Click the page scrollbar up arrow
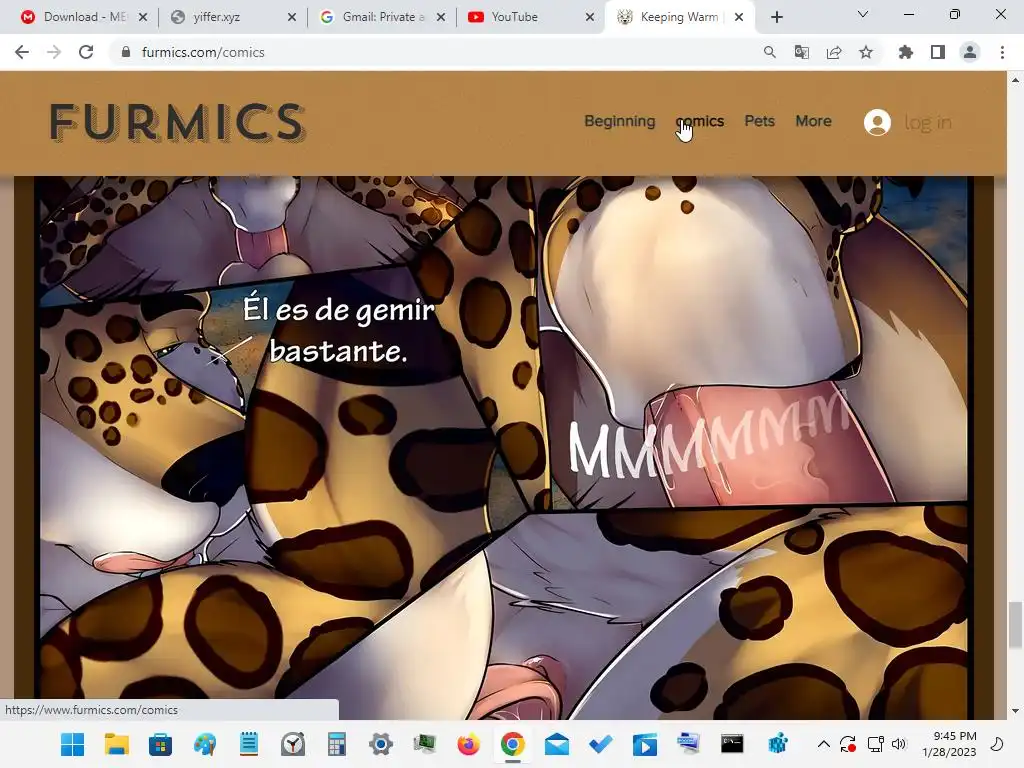The height and width of the screenshot is (768, 1024). tap(1015, 80)
